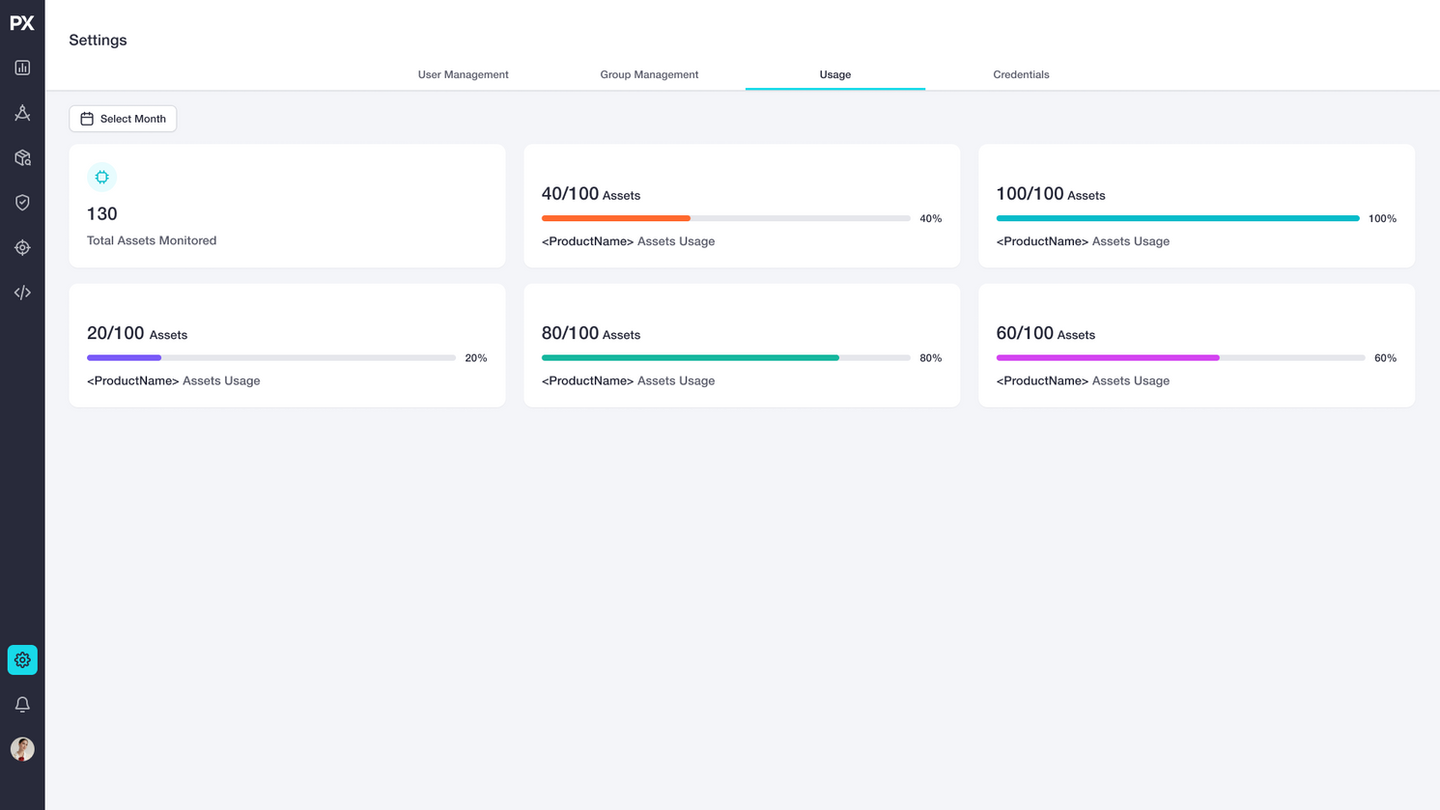Open the bar chart dashboard icon
Image resolution: width=1440 pixels, height=810 pixels.
pyautogui.click(x=22, y=68)
